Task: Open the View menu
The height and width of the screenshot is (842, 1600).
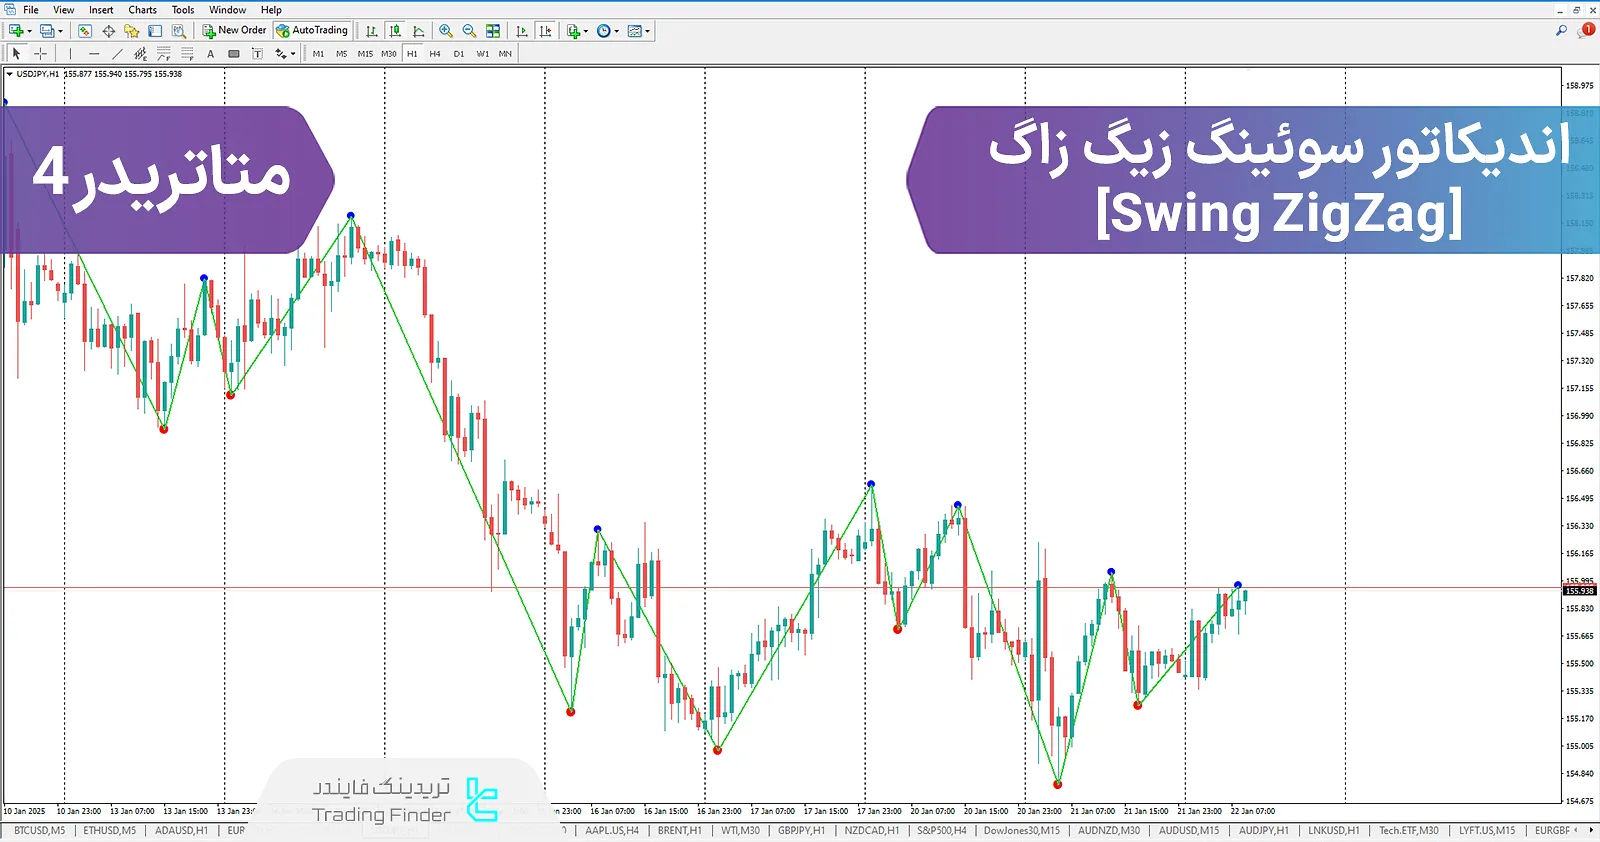Action: 63,10
